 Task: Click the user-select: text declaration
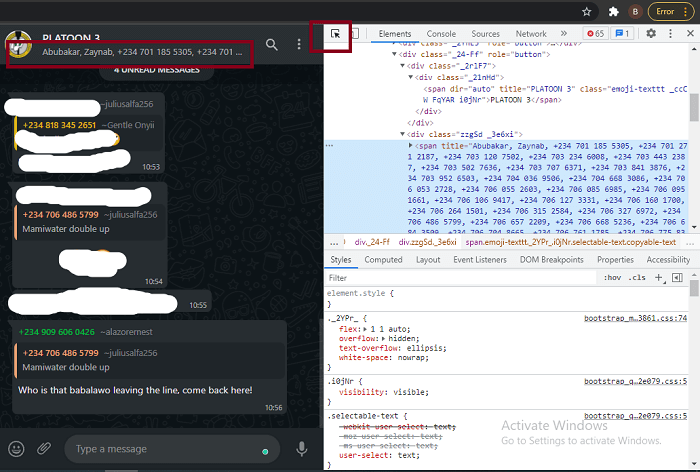(x=379, y=455)
